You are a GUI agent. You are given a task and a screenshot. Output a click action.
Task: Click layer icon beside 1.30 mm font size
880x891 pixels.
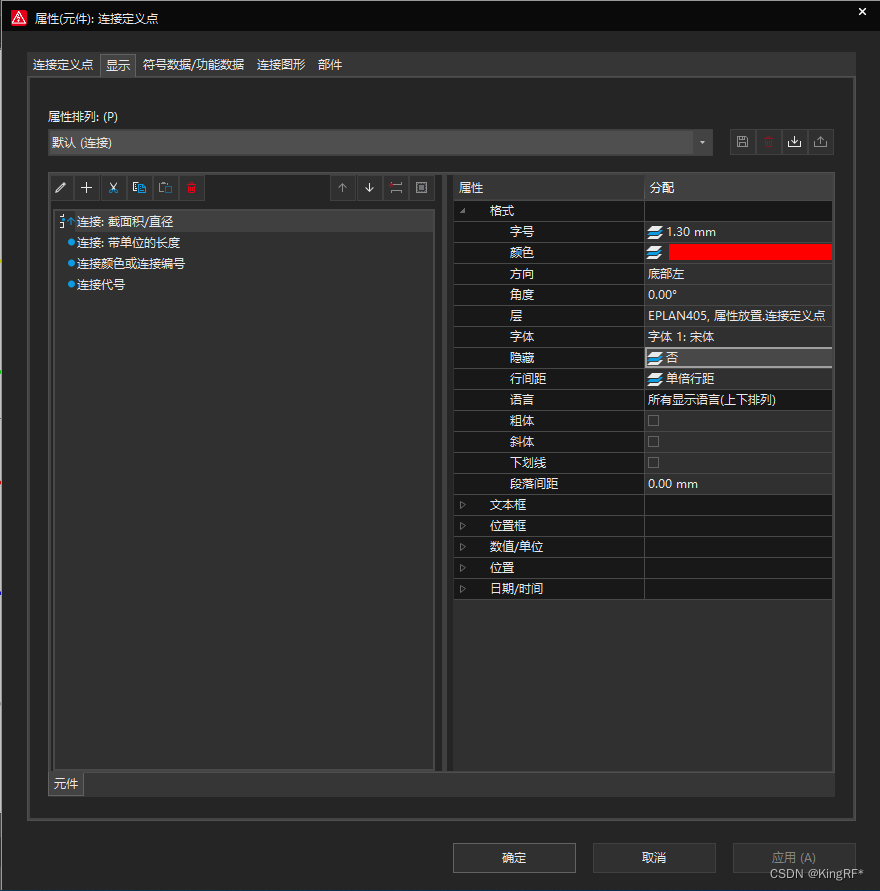pyautogui.click(x=655, y=232)
